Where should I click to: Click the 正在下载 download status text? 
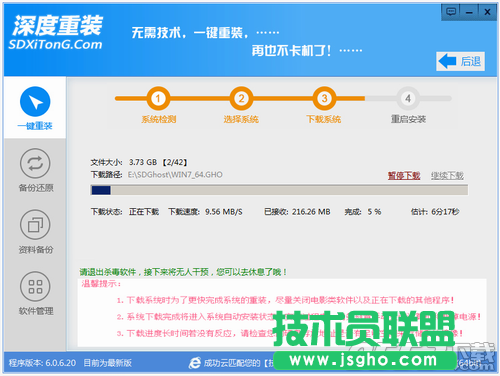(144, 212)
